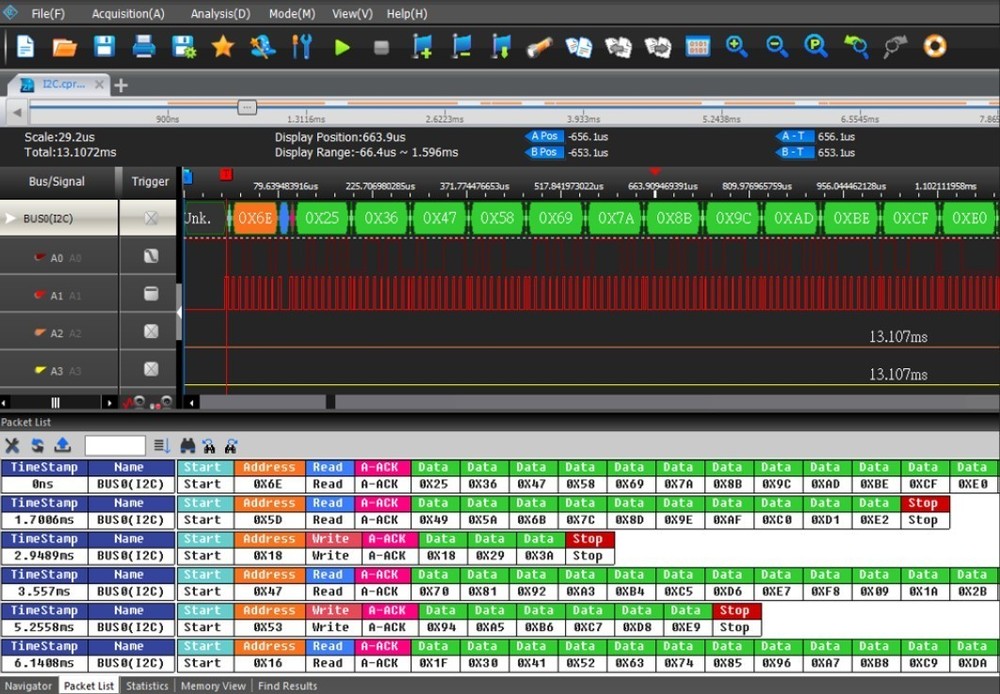Image resolution: width=1000 pixels, height=694 pixels.
Task: Toggle the trigger condition for channel A1
Action: 151,293
